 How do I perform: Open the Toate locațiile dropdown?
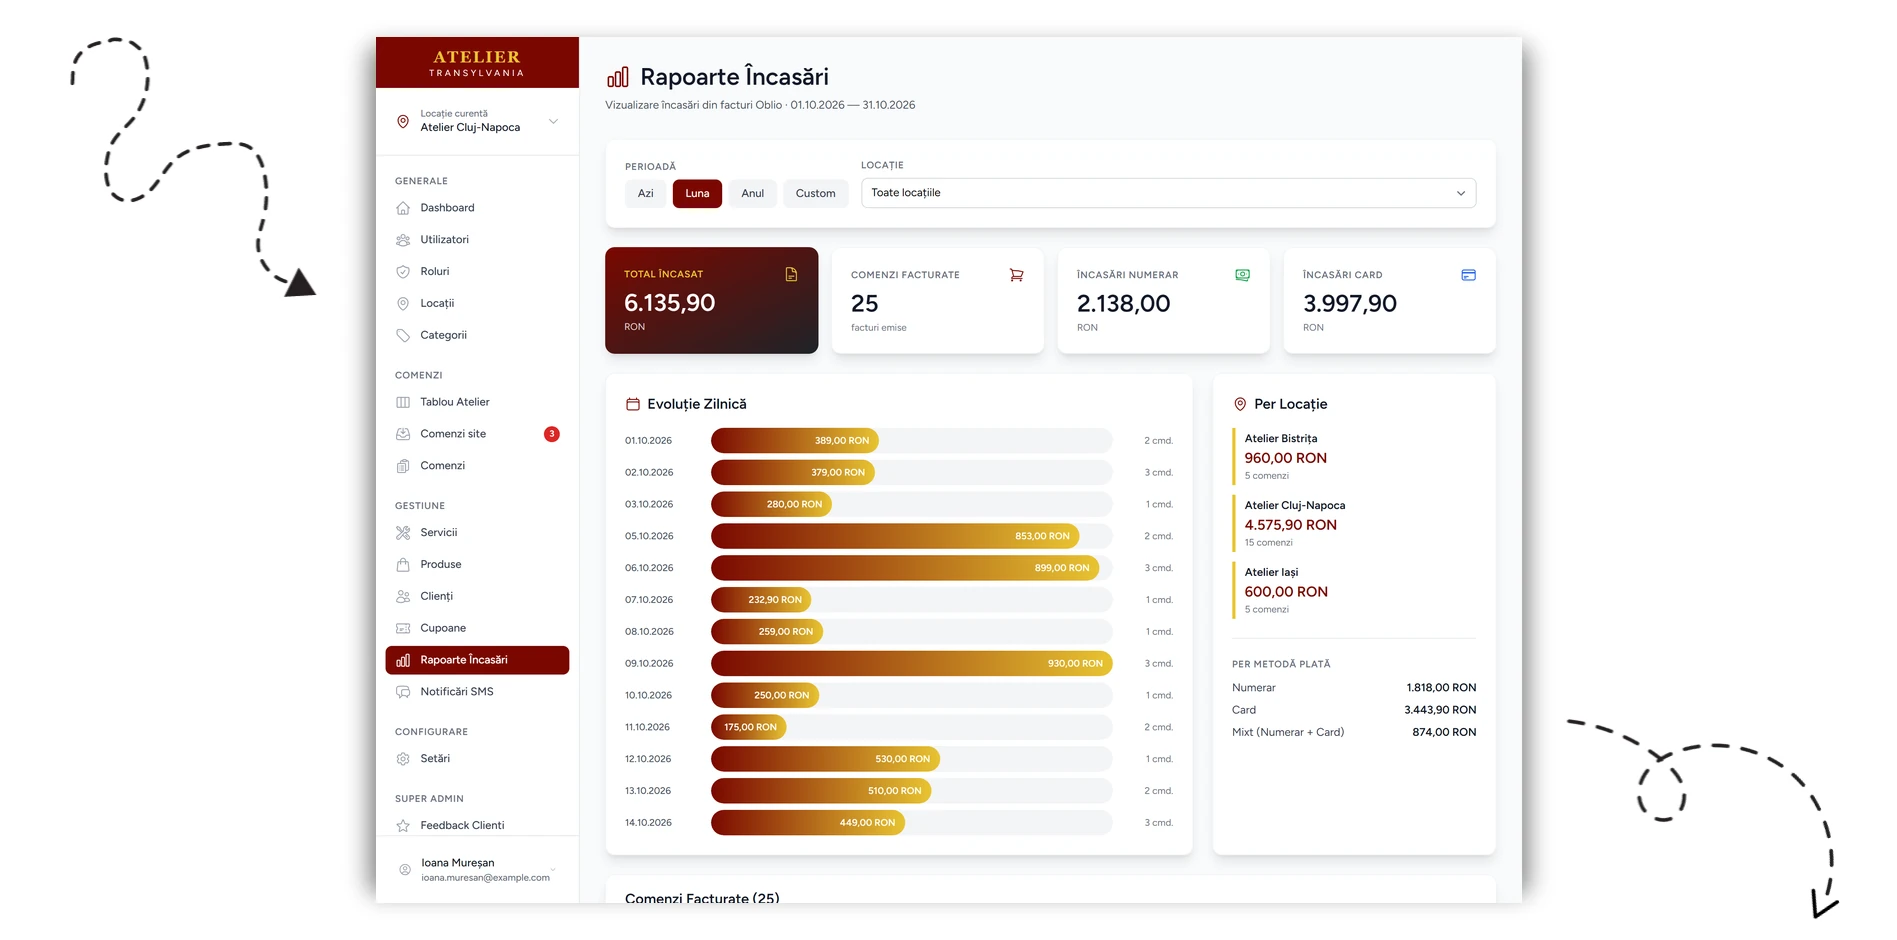pyautogui.click(x=1168, y=193)
